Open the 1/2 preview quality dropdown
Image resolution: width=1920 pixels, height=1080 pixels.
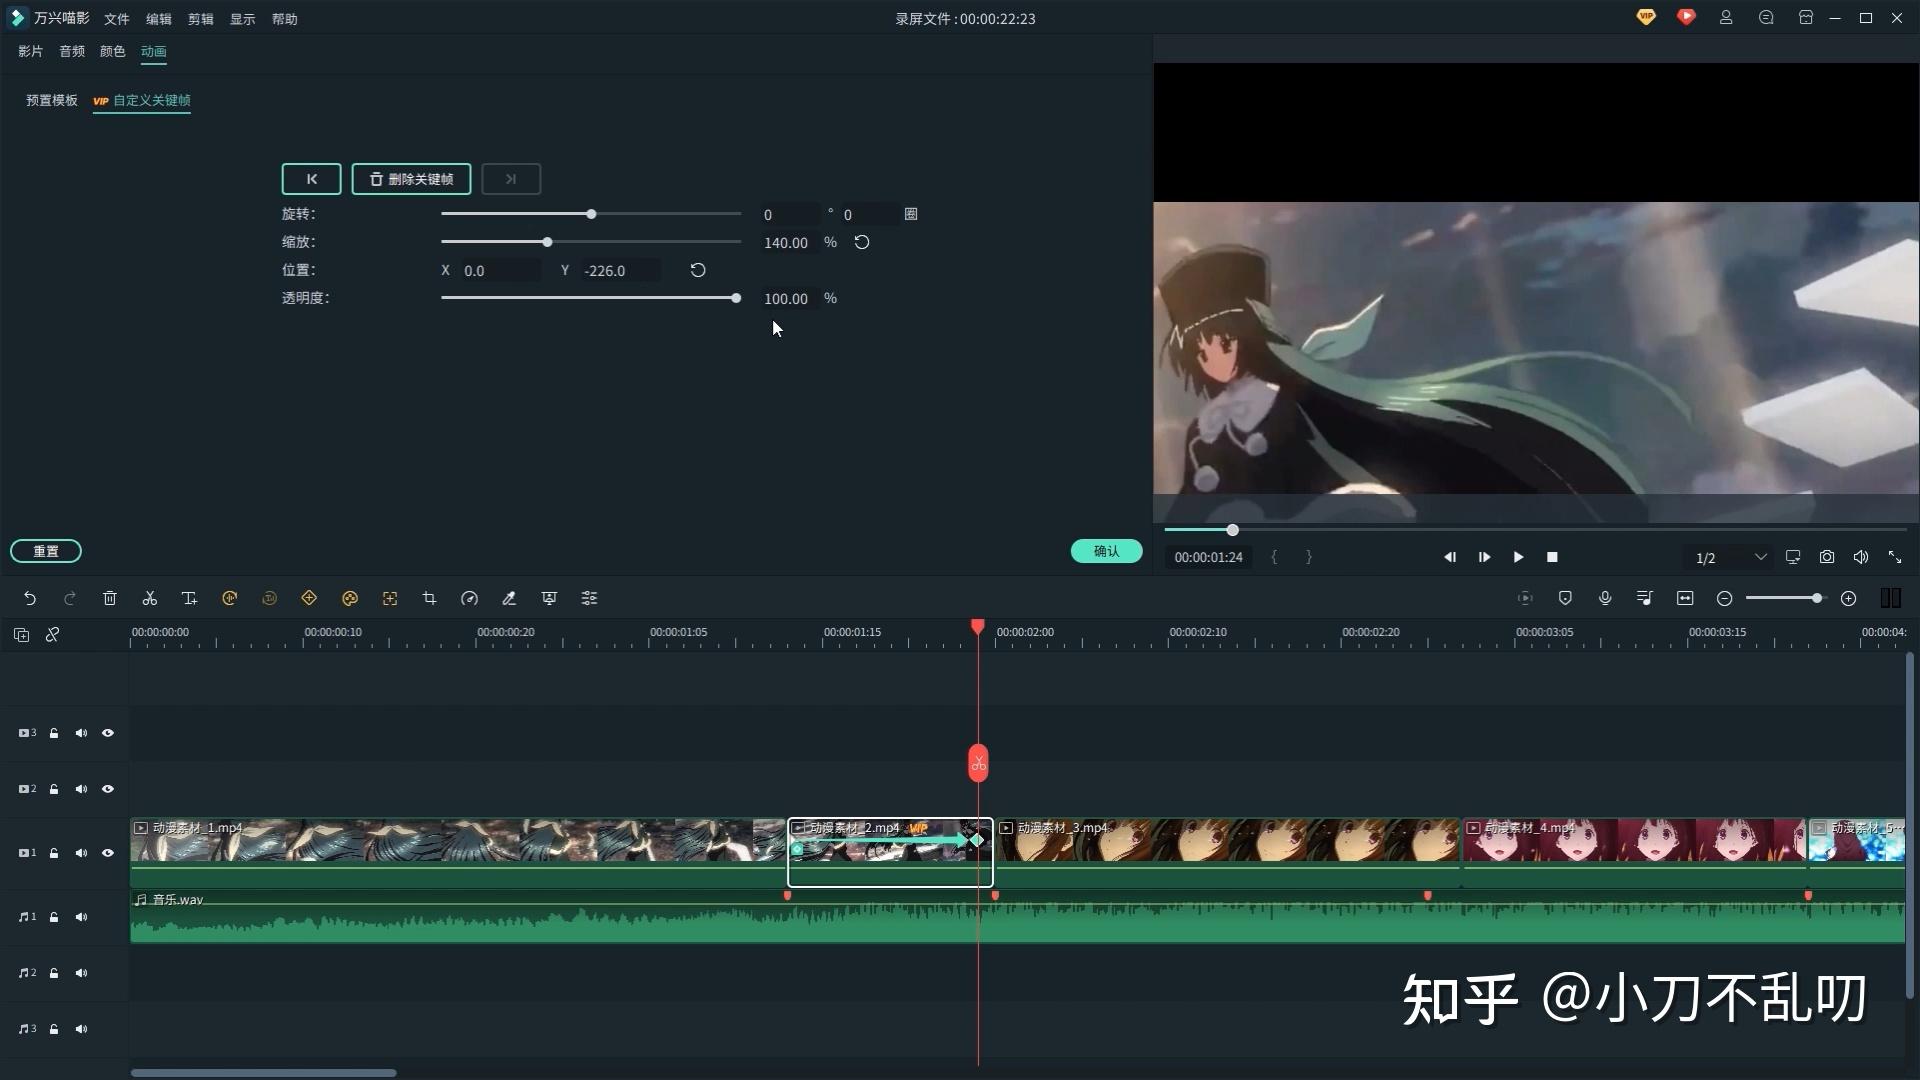click(1730, 557)
